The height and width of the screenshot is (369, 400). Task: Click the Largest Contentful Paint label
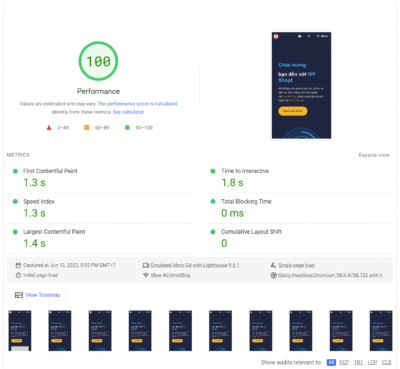54,232
